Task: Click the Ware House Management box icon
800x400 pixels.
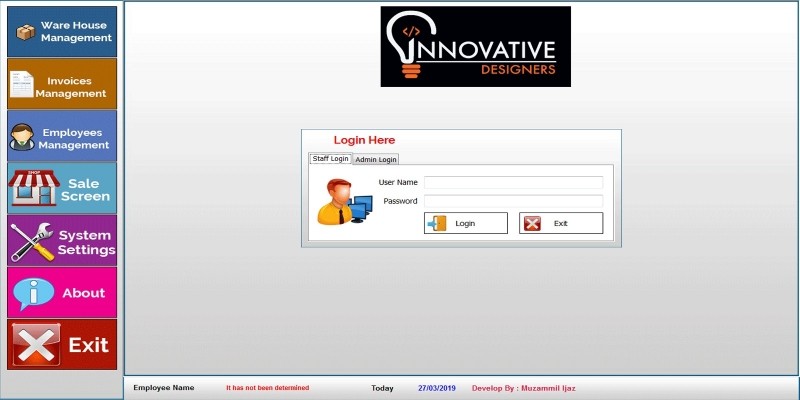Action: [25, 32]
